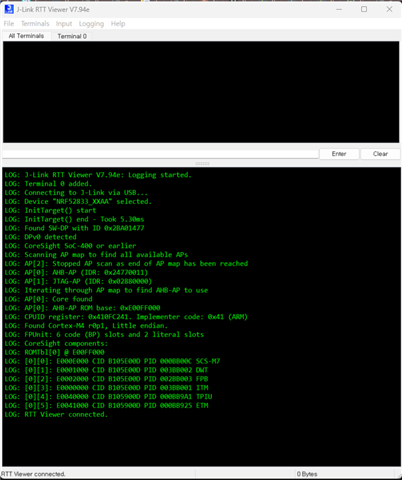This screenshot has height=480, width=402.
Task: Minimize the RTT Viewer window
Action: 339,9
